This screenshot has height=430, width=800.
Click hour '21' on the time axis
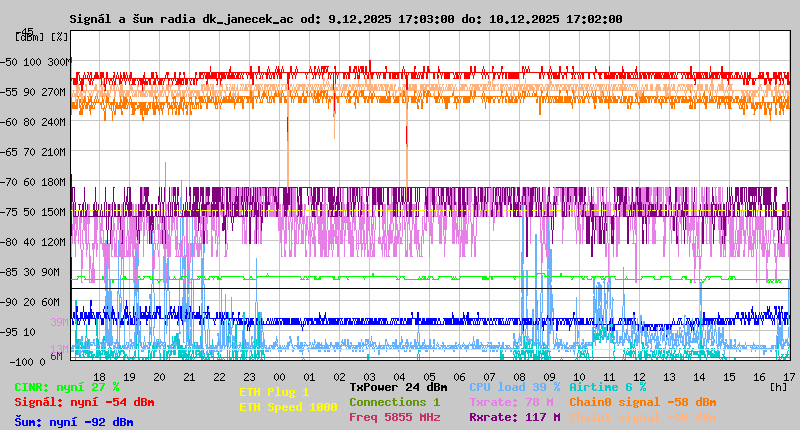coord(189,377)
